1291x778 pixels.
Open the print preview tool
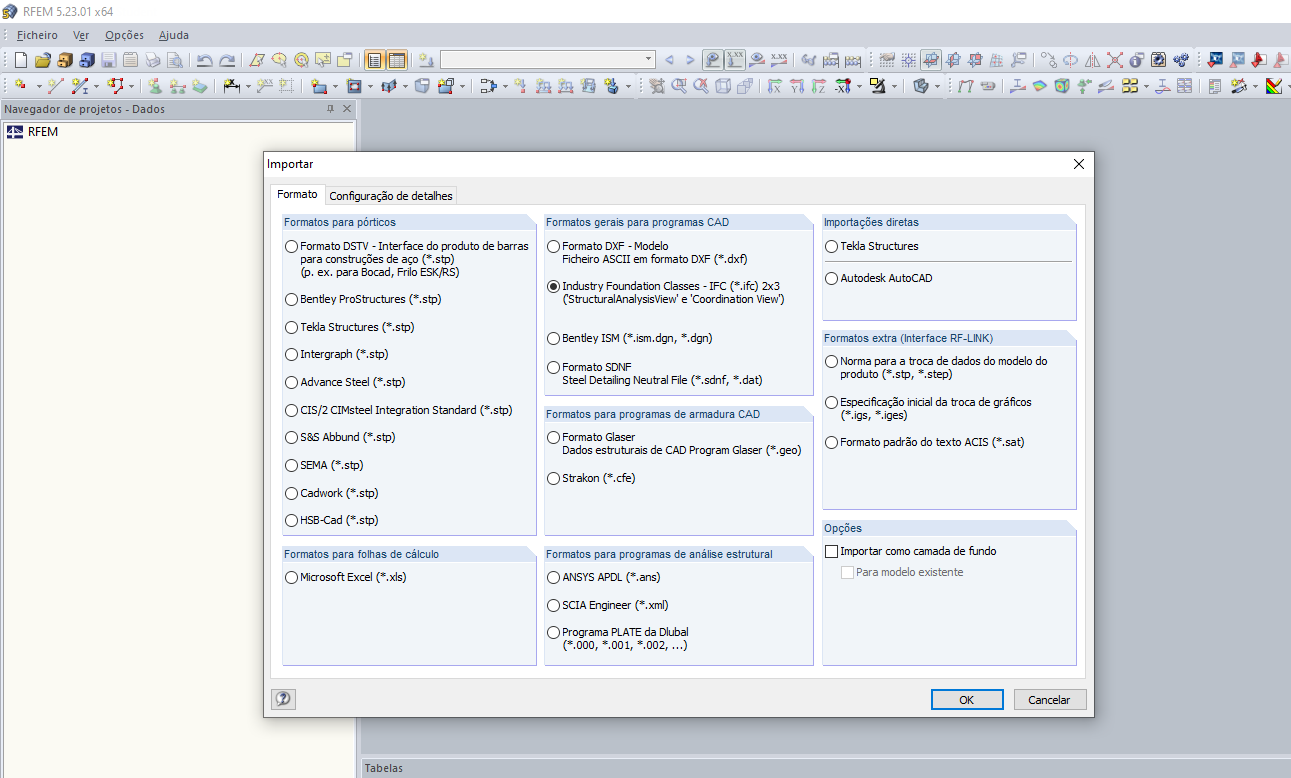pos(174,60)
